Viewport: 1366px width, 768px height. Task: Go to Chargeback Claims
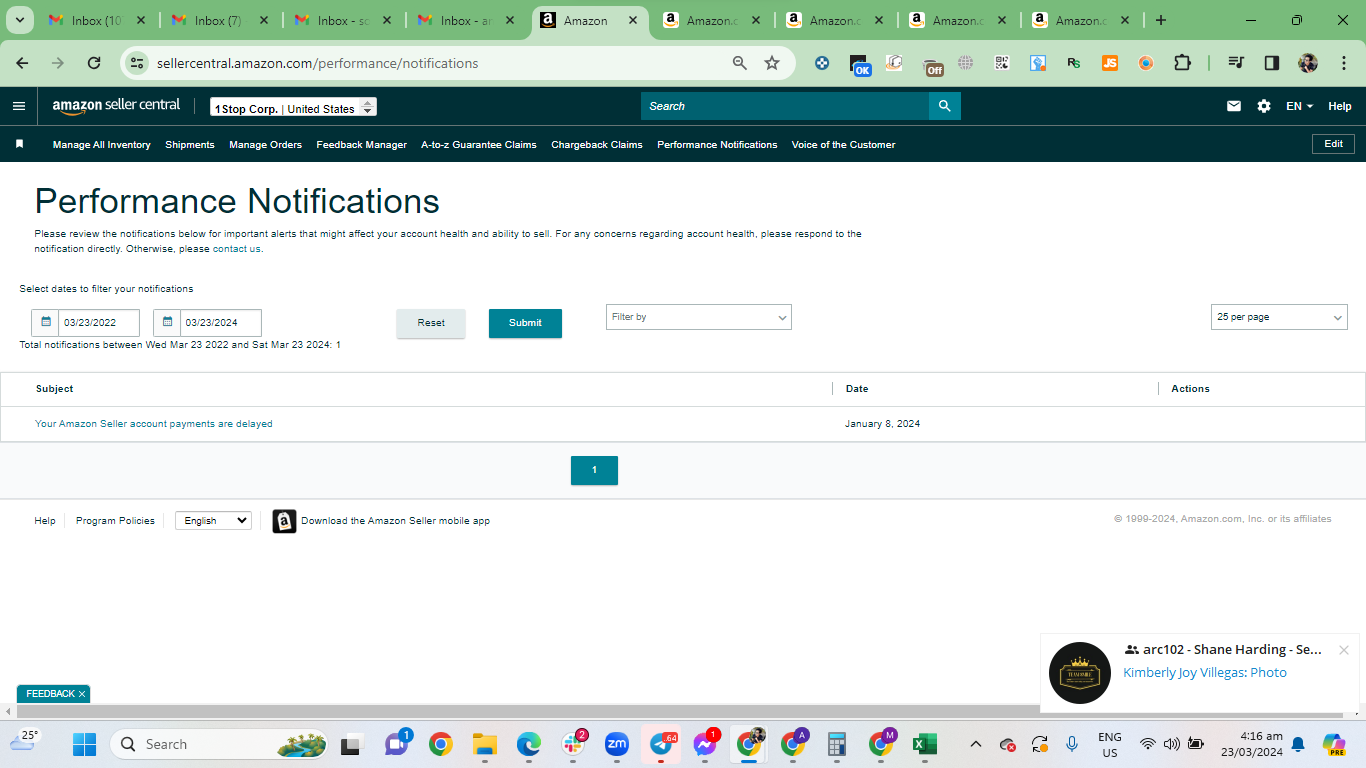pos(597,145)
